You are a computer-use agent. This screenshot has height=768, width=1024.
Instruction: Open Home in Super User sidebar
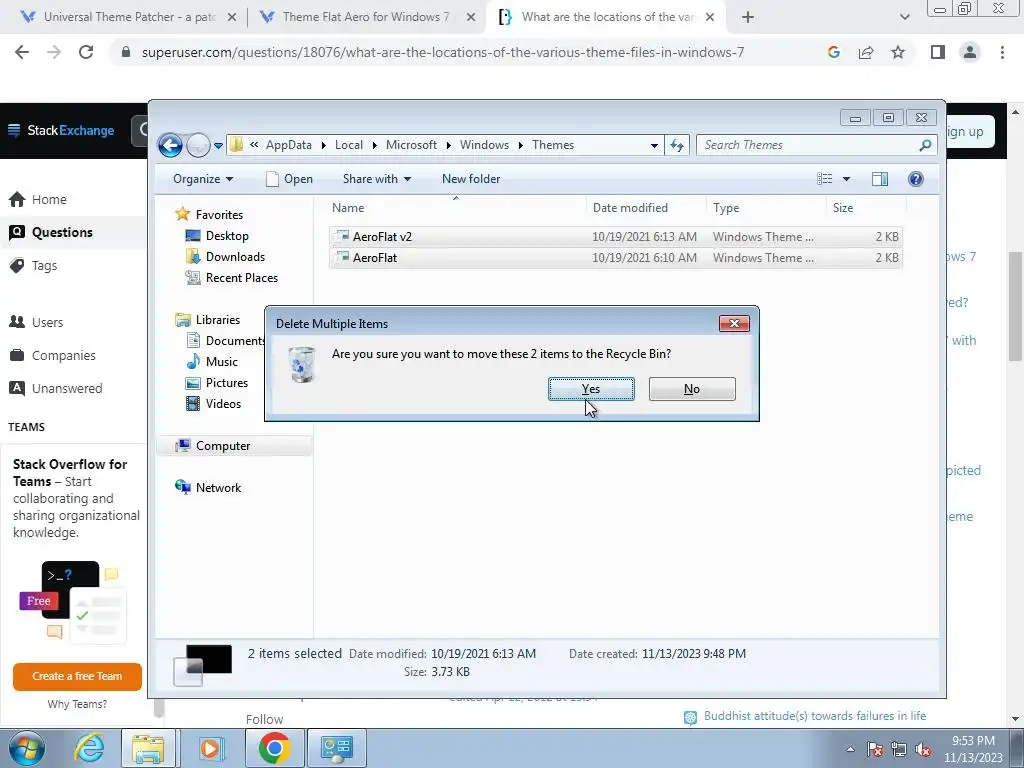38,199
